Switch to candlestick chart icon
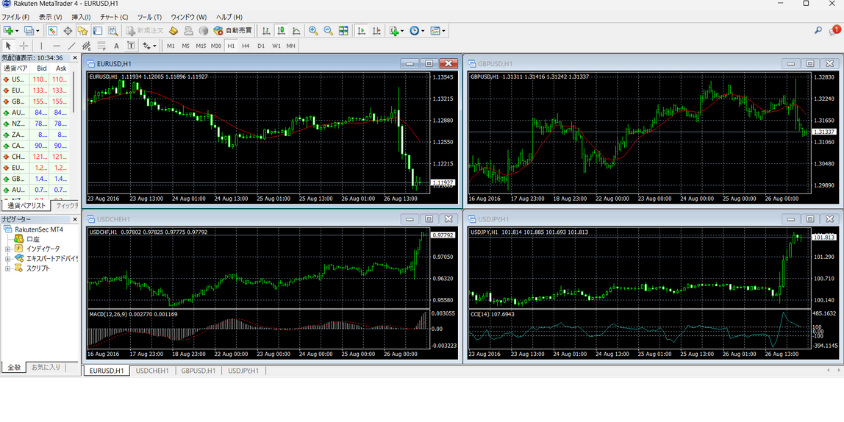844x422 pixels. pyautogui.click(x=281, y=31)
